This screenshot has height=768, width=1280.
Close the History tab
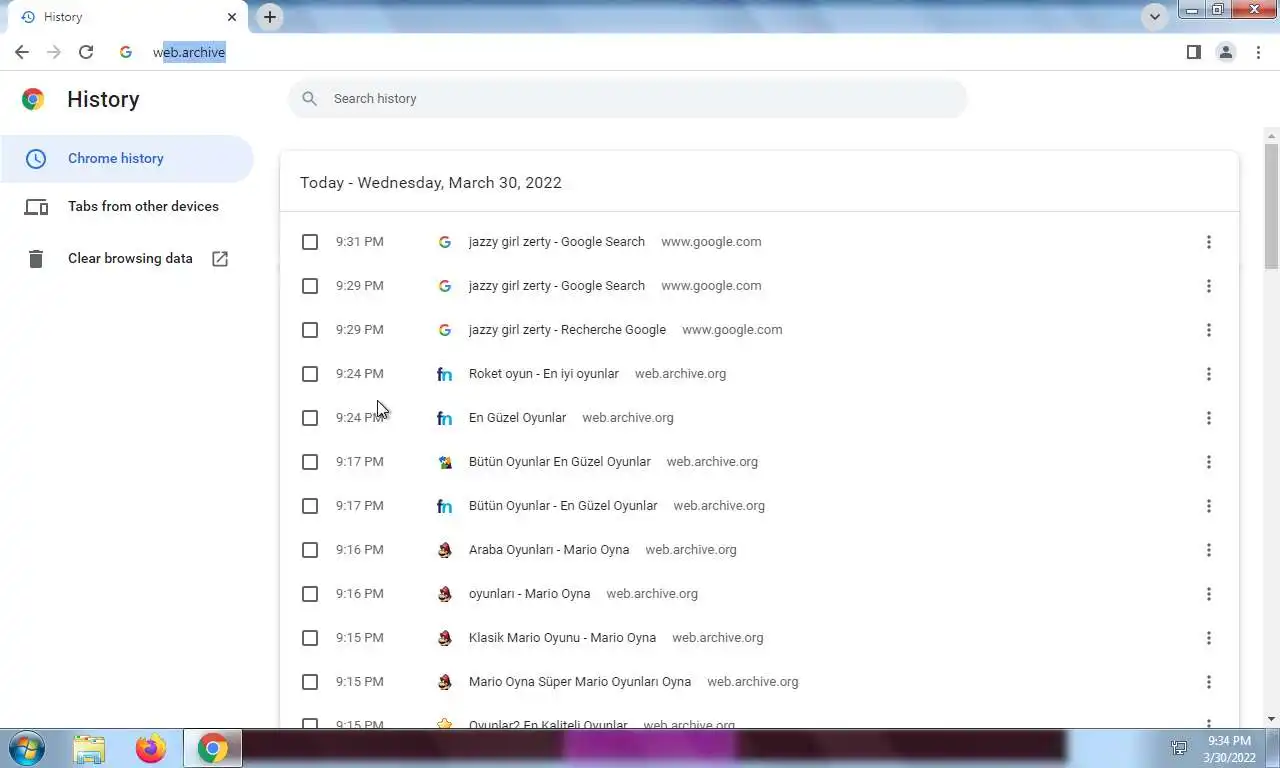pos(232,17)
